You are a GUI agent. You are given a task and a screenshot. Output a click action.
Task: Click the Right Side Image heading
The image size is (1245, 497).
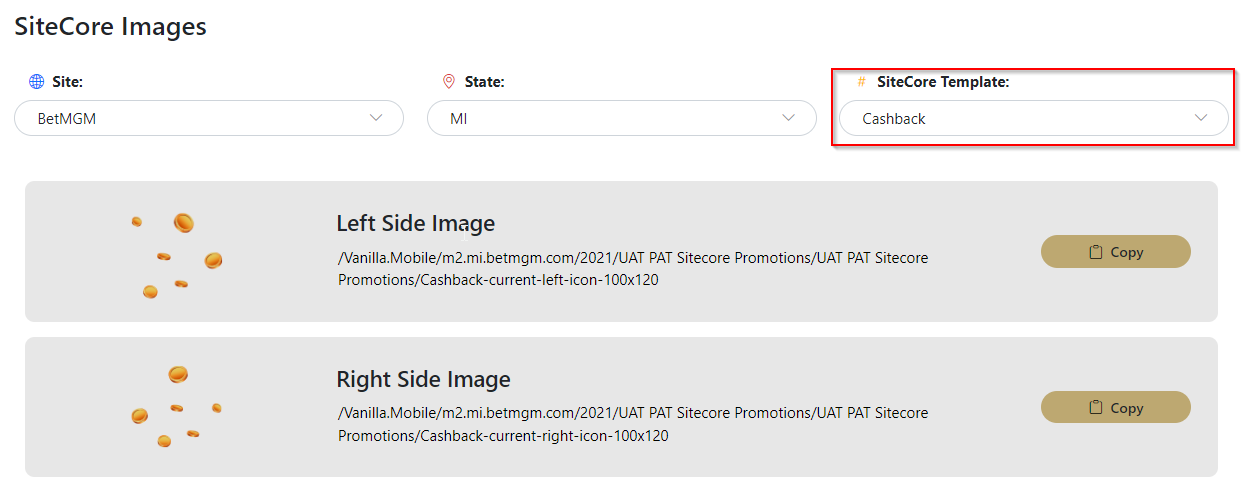click(x=423, y=379)
